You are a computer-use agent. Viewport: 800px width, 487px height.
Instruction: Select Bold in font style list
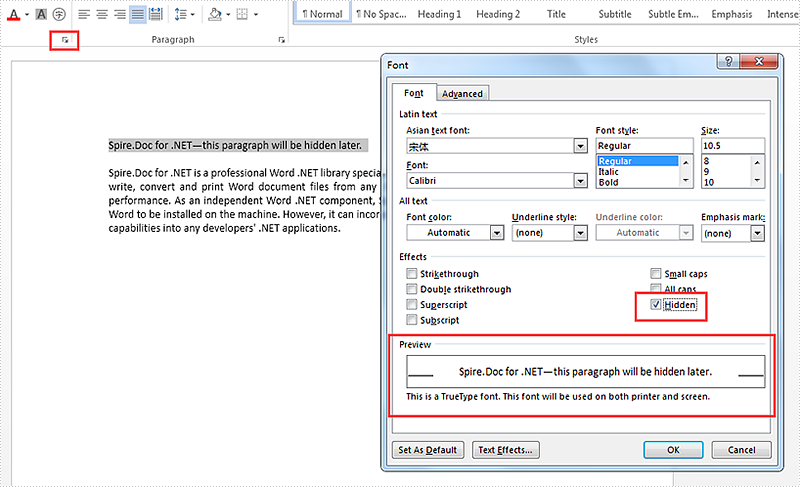(x=638, y=183)
